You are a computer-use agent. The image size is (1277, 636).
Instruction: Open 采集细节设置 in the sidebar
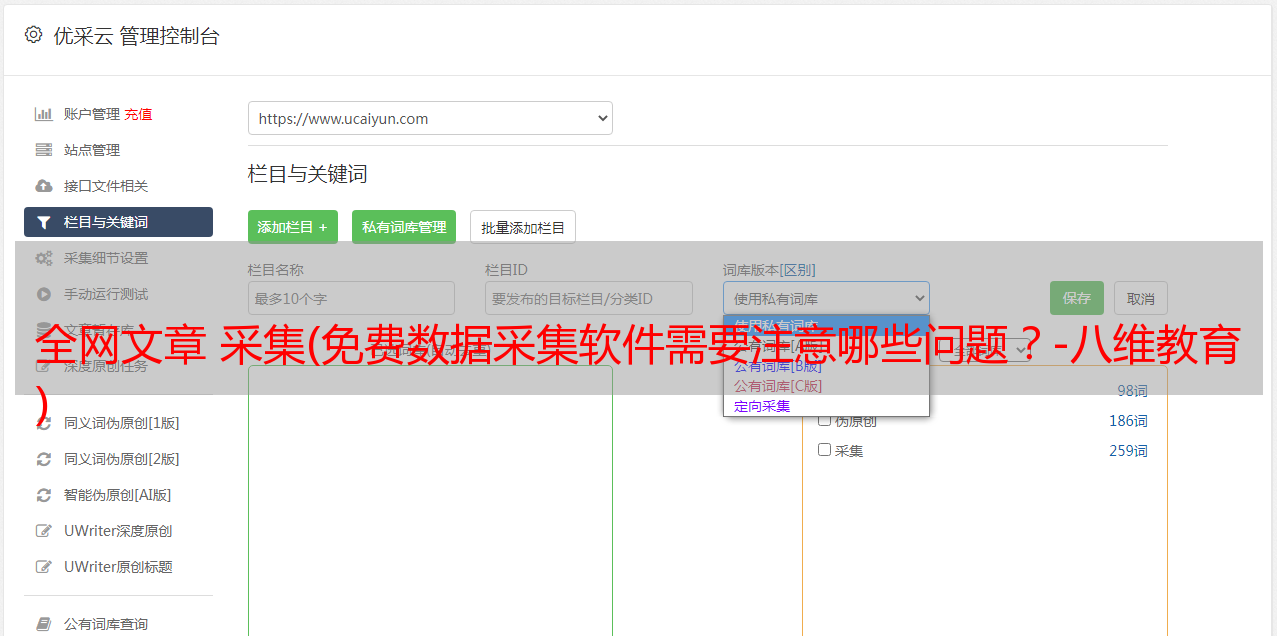[106, 258]
